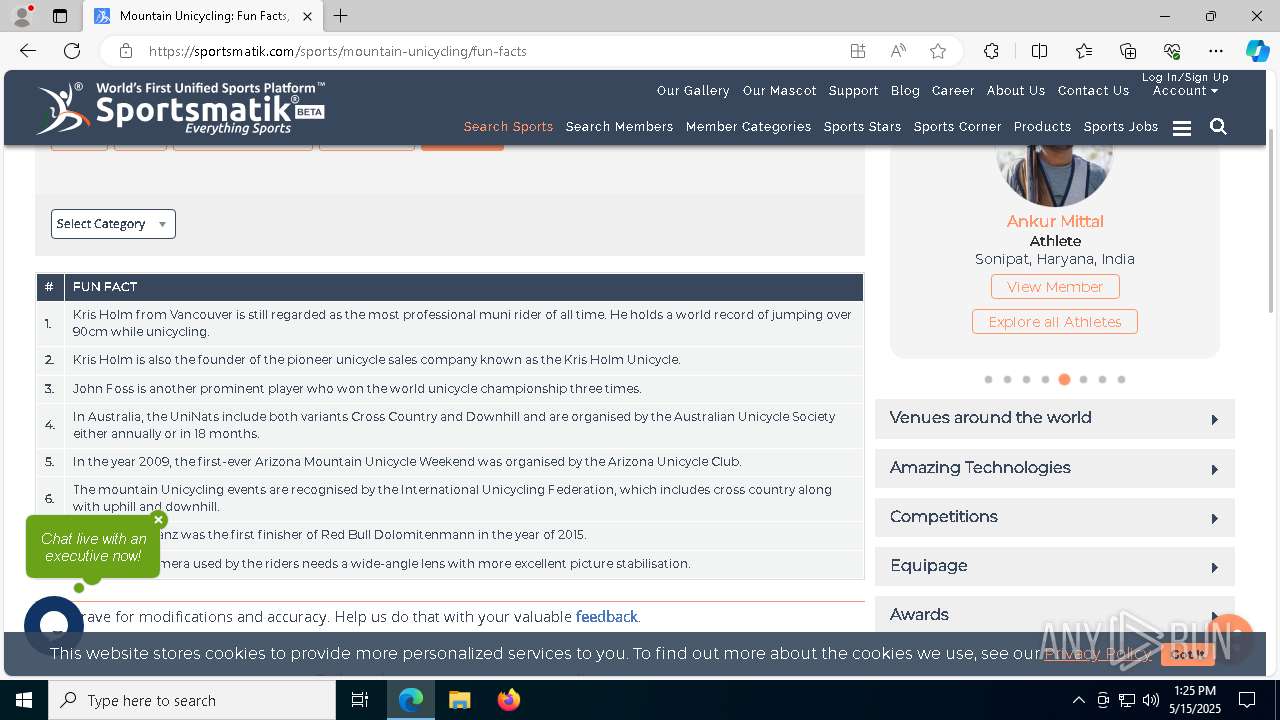The width and height of the screenshot is (1280, 720).
Task: Expand the Competitions section
Action: [1055, 517]
